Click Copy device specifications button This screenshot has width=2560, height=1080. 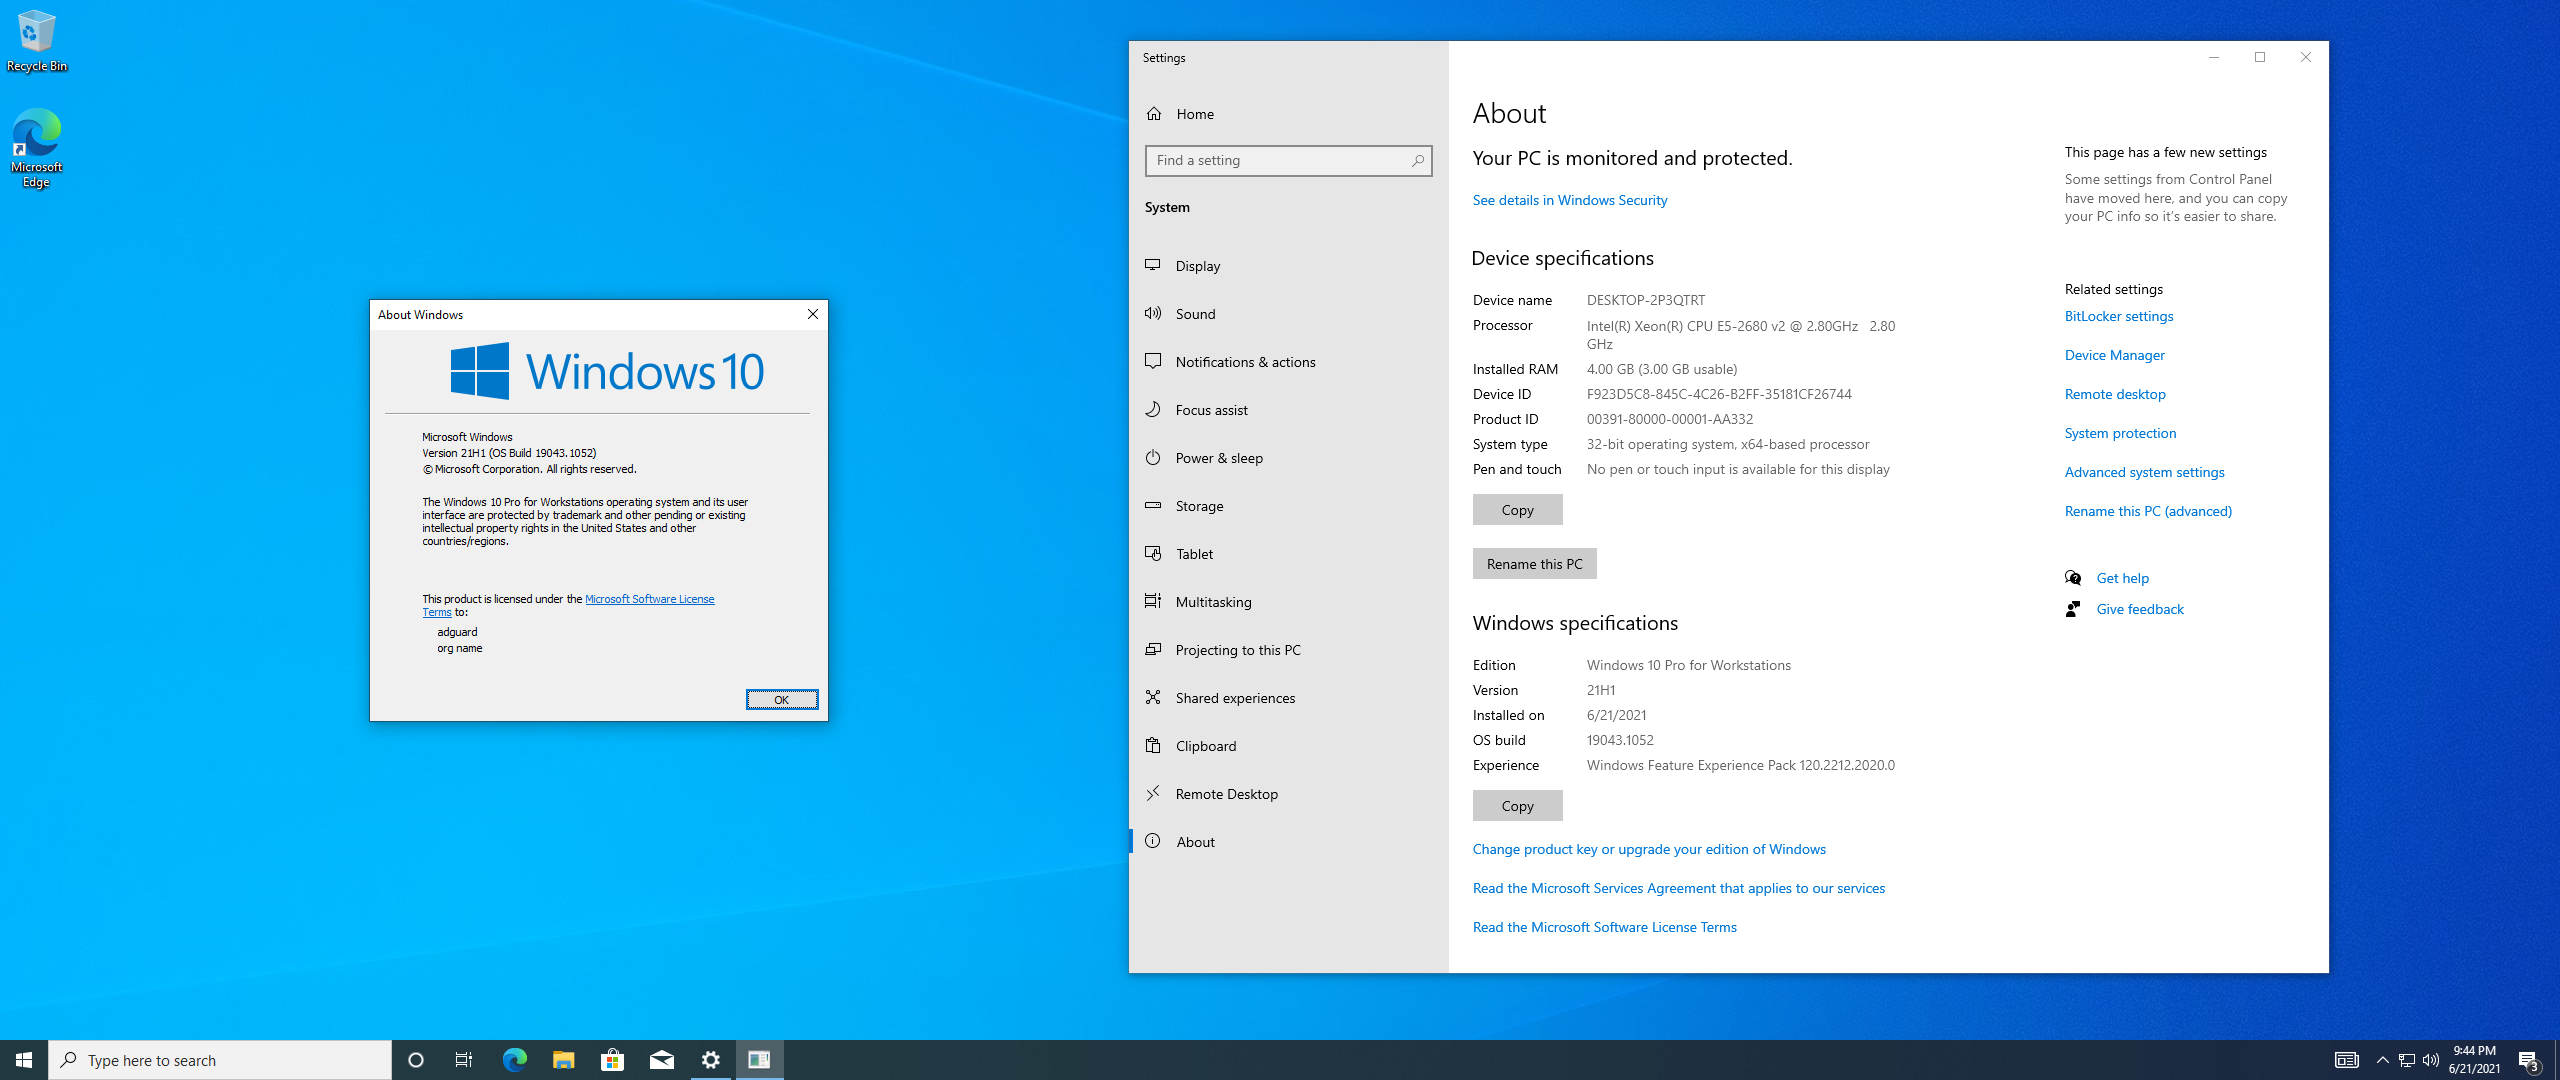point(1515,509)
